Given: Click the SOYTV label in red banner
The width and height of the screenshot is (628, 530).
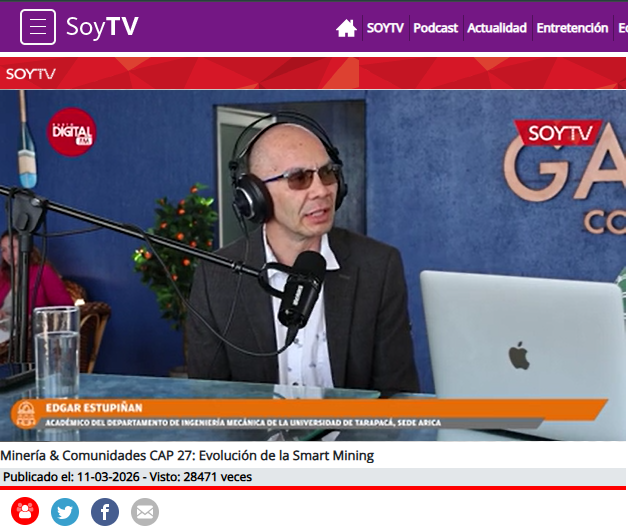Looking at the screenshot, I should (x=31, y=74).
